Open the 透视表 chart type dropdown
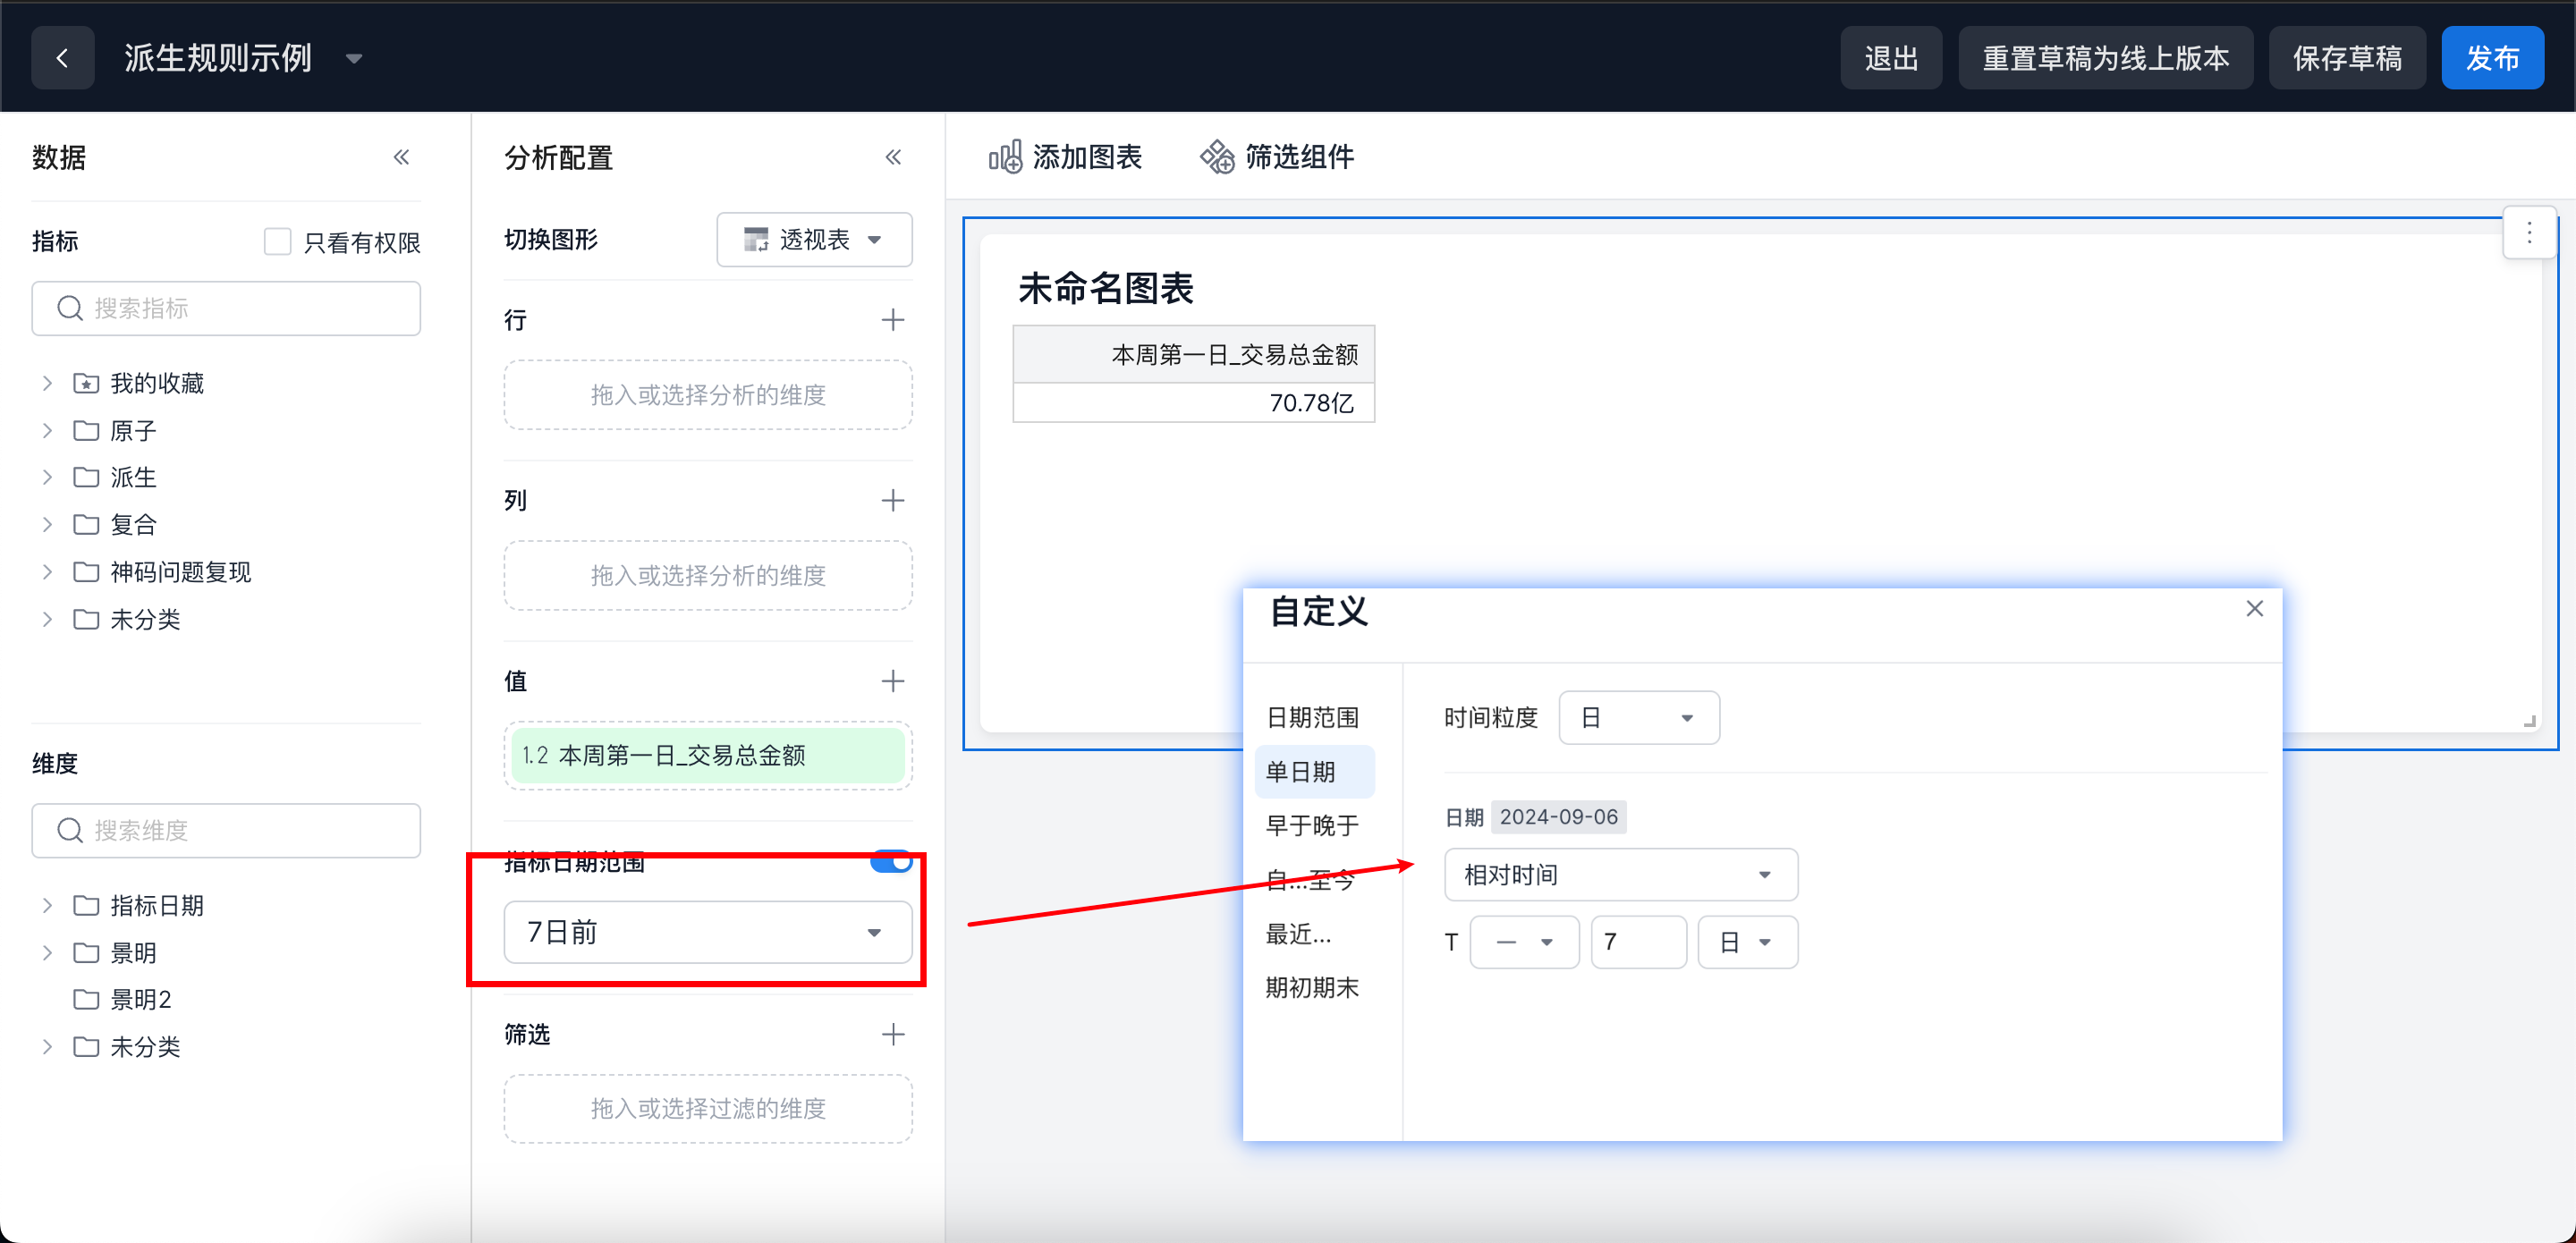The width and height of the screenshot is (2576, 1243). (814, 240)
